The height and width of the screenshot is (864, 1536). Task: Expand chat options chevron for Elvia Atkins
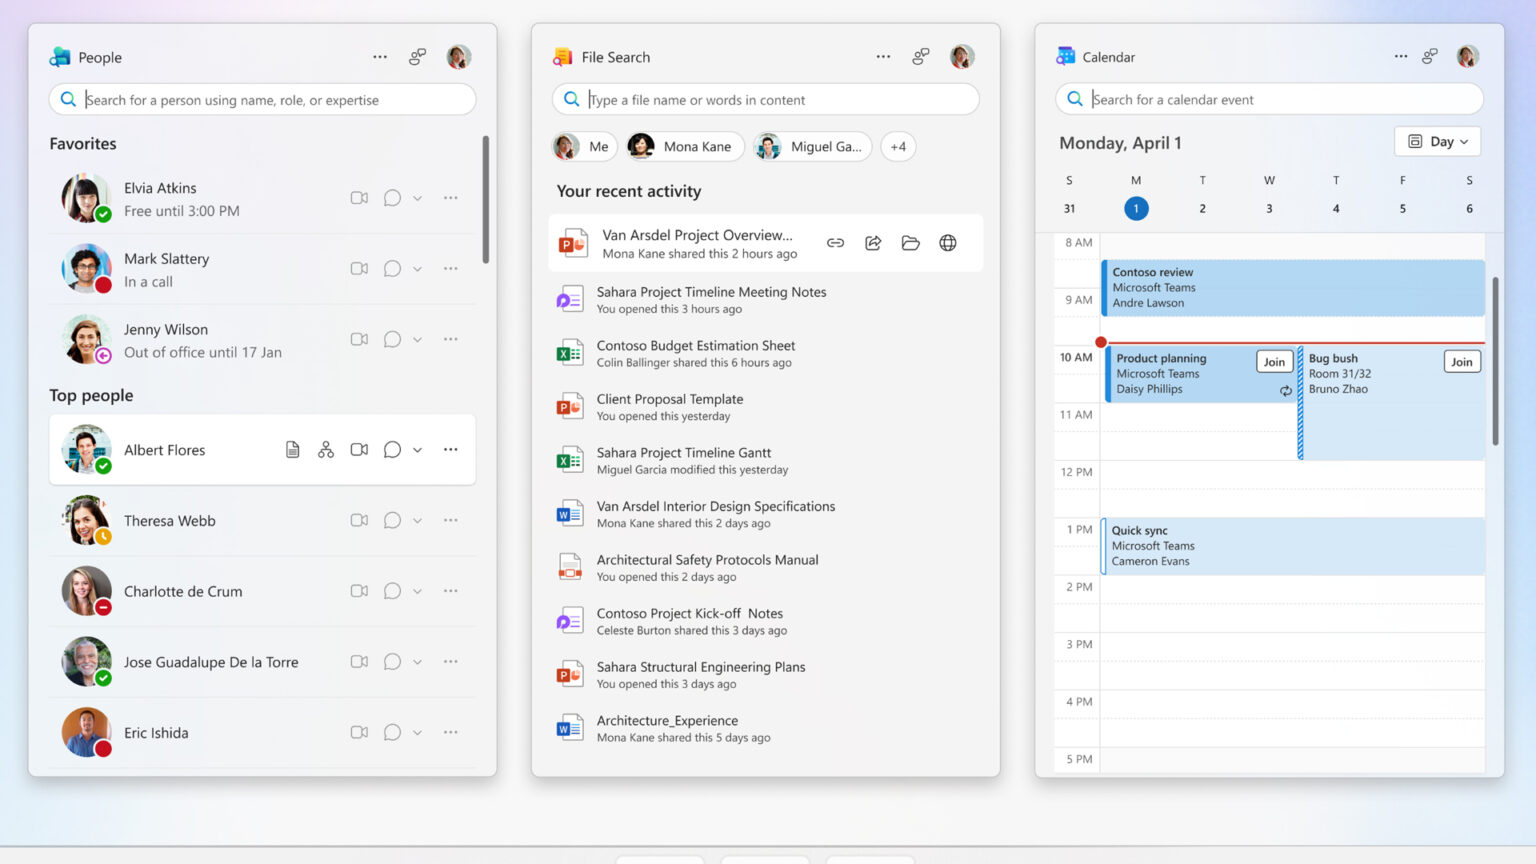point(417,198)
